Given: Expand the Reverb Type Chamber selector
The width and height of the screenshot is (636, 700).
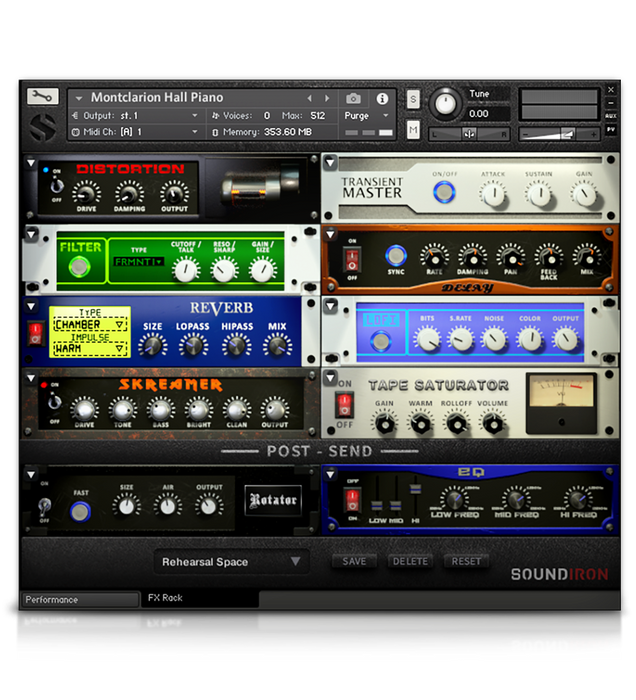Looking at the screenshot, I should tap(90, 325).
